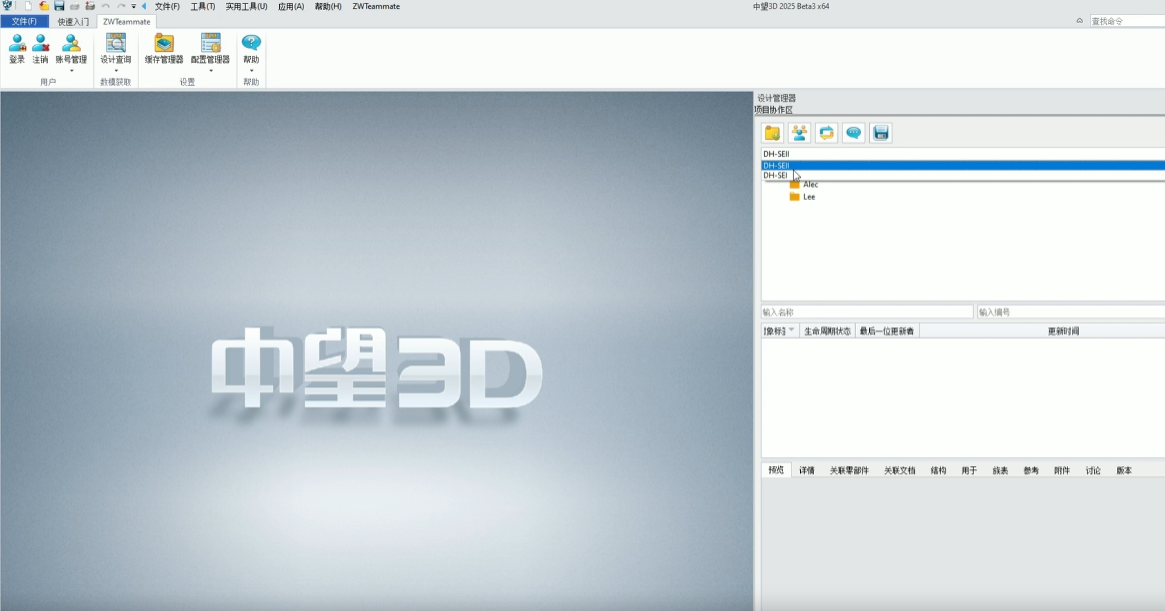Expand the 账号管理 dropdown arrow
The image size is (1165, 611).
click(70, 69)
